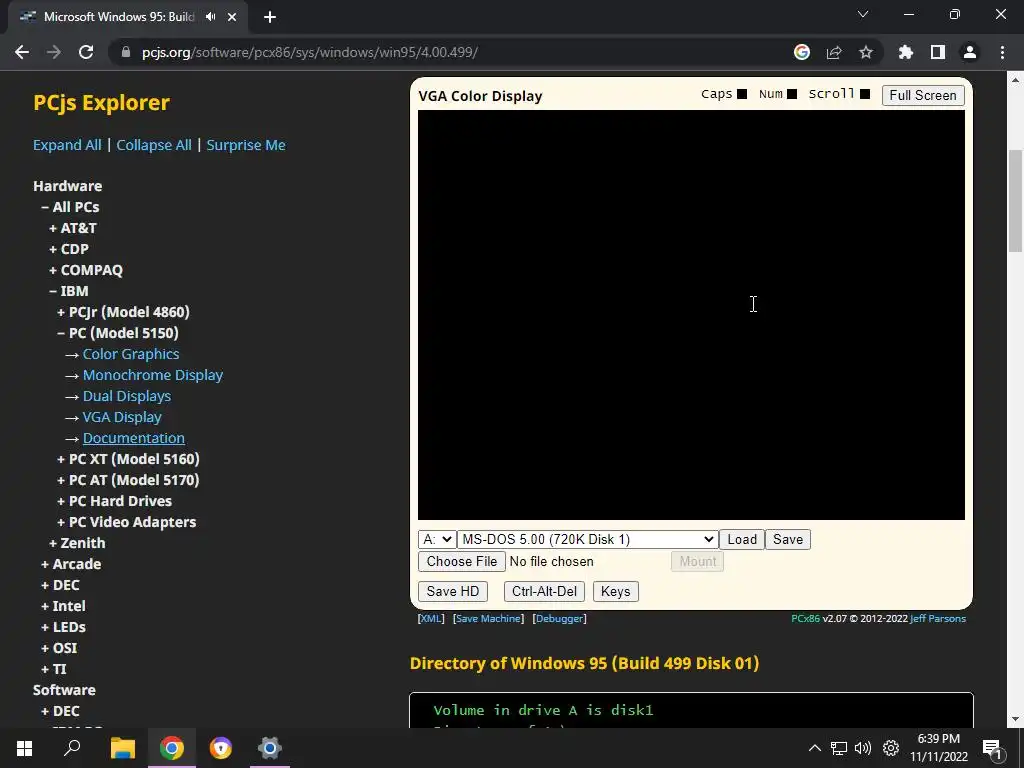The height and width of the screenshot is (768, 1024).
Task: Open File Explorer from taskbar
Action: click(123, 748)
